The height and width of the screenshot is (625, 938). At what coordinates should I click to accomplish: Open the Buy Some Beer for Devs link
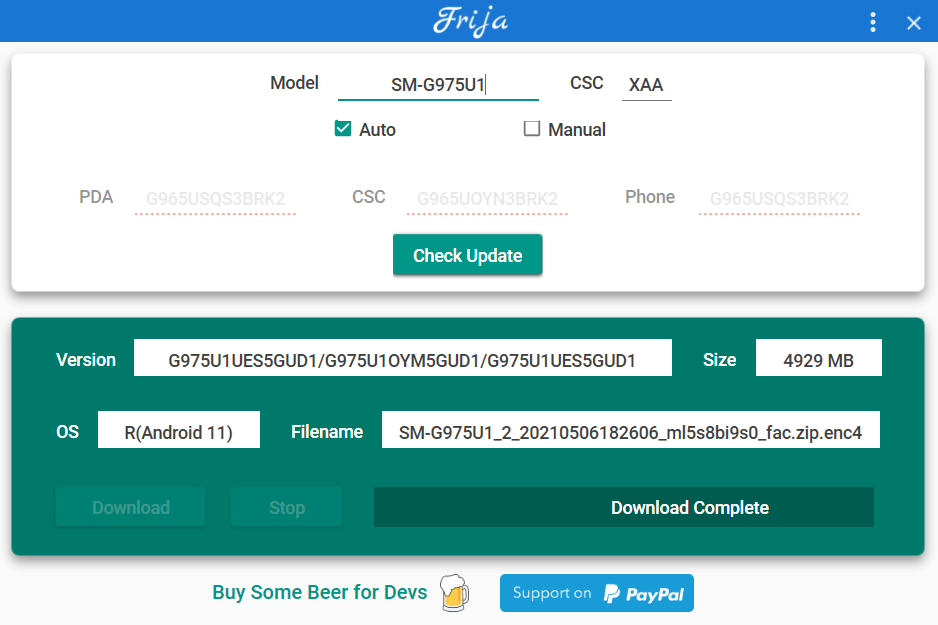point(320,592)
